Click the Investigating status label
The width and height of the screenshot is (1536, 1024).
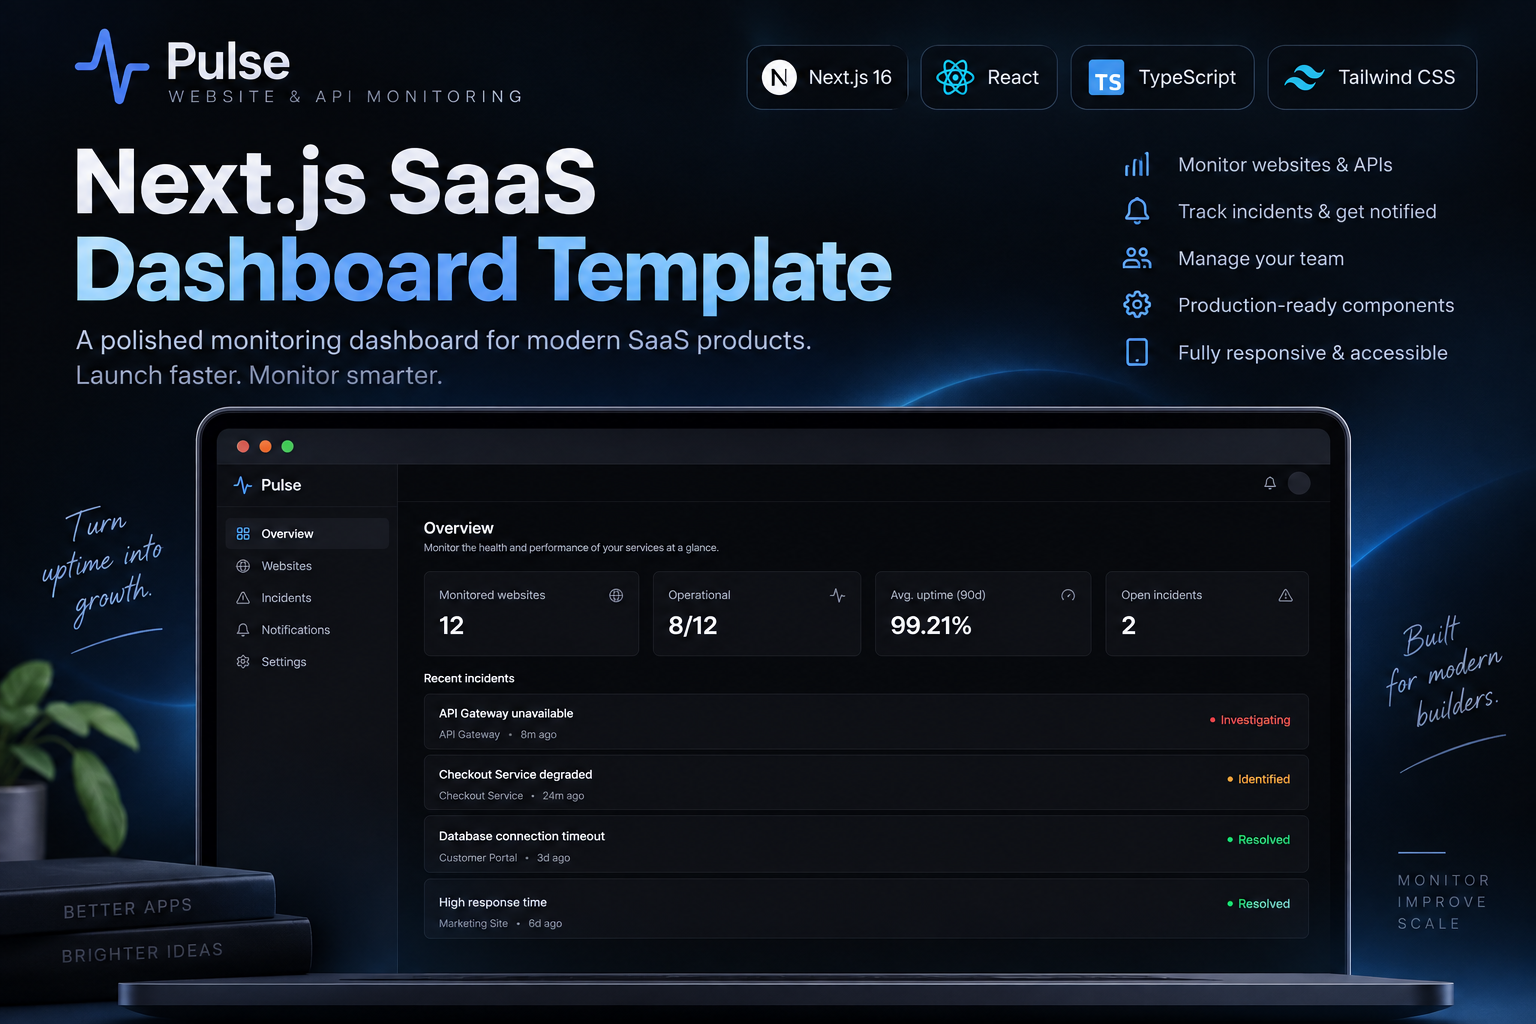pyautogui.click(x=1250, y=720)
